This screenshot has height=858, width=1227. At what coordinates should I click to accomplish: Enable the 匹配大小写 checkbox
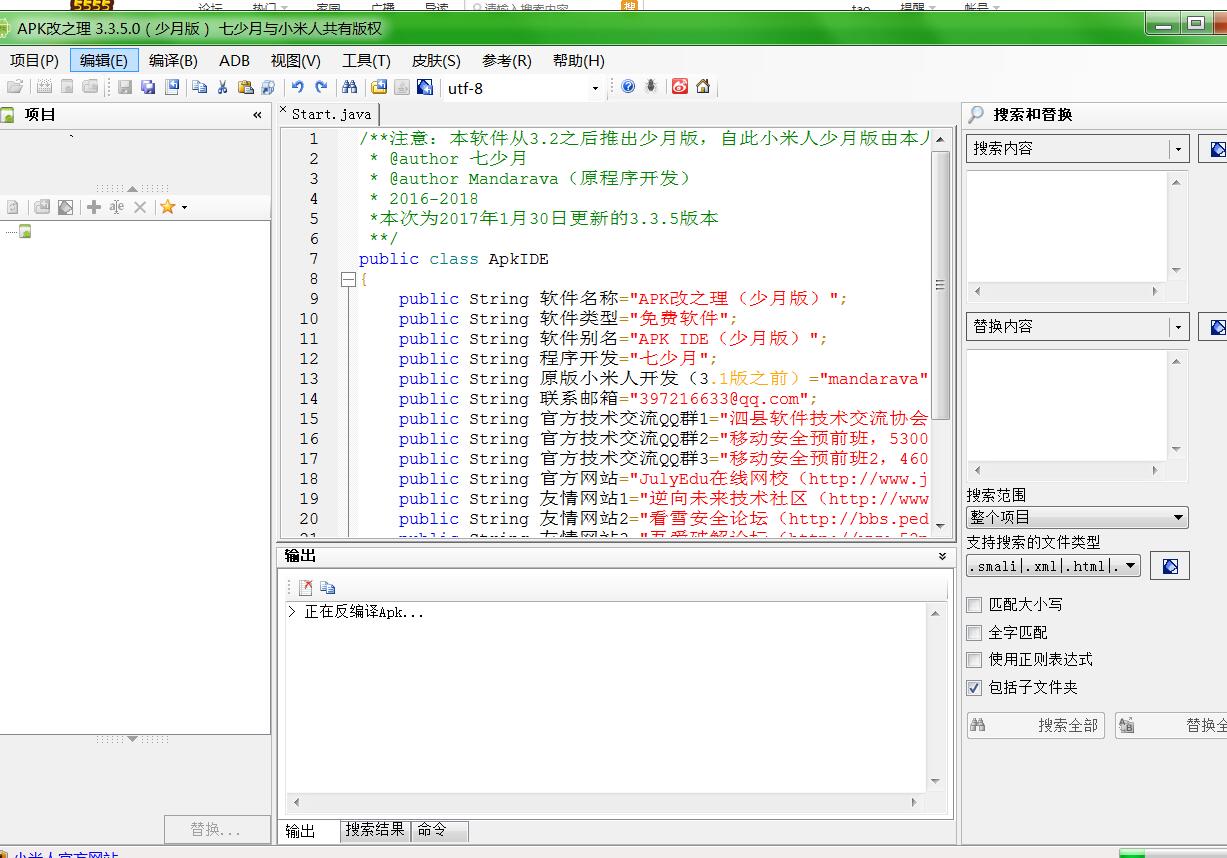click(974, 605)
